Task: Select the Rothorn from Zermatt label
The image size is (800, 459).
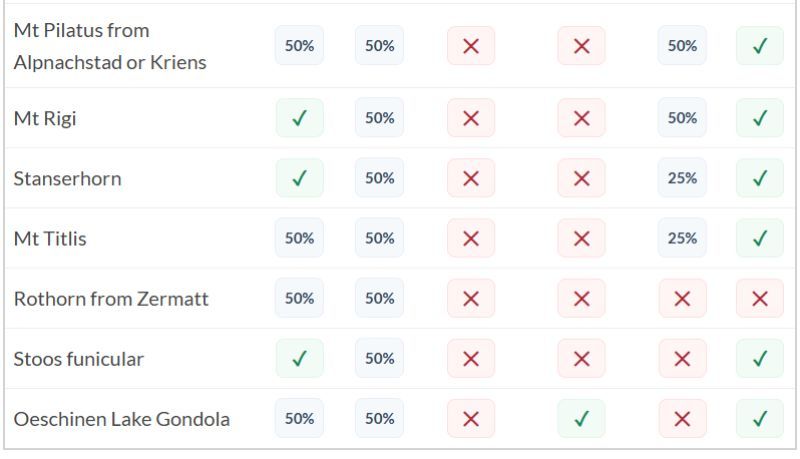Action: (111, 299)
